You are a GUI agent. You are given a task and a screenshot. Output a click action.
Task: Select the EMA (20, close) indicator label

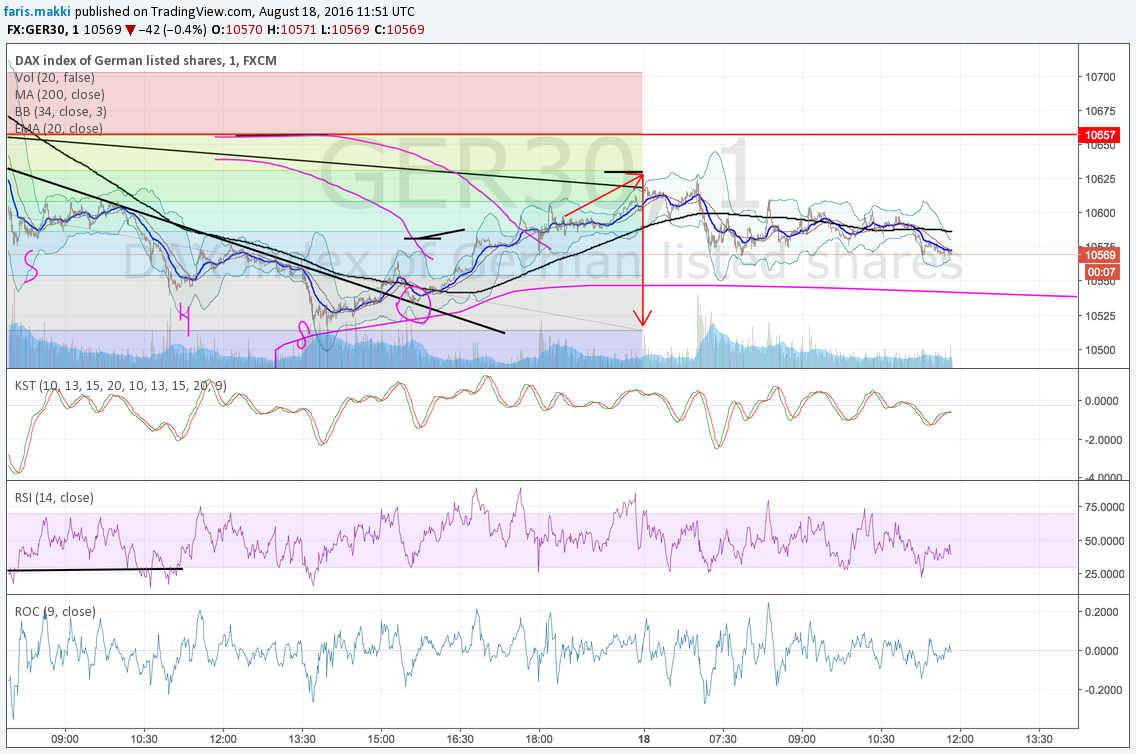pos(59,128)
